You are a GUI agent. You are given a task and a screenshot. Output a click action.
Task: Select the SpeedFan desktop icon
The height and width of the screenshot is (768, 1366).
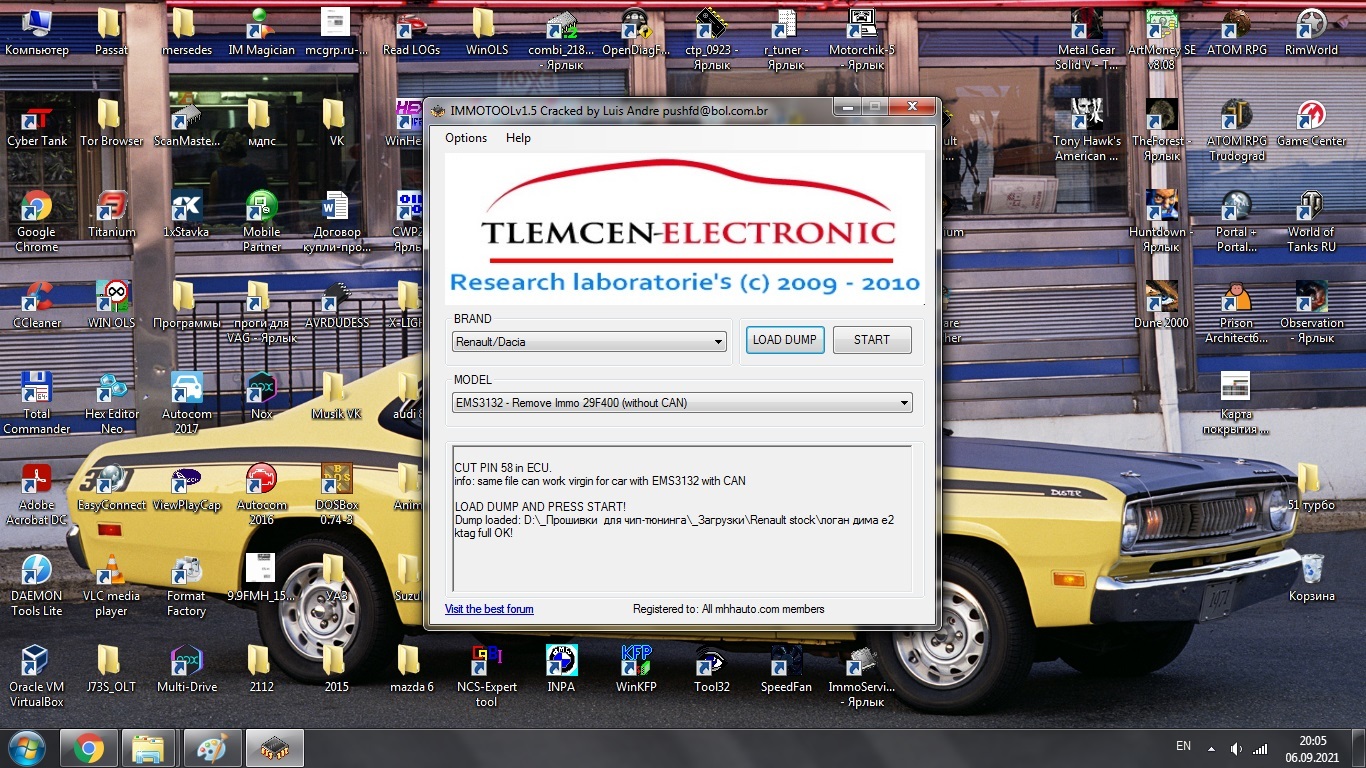click(786, 670)
